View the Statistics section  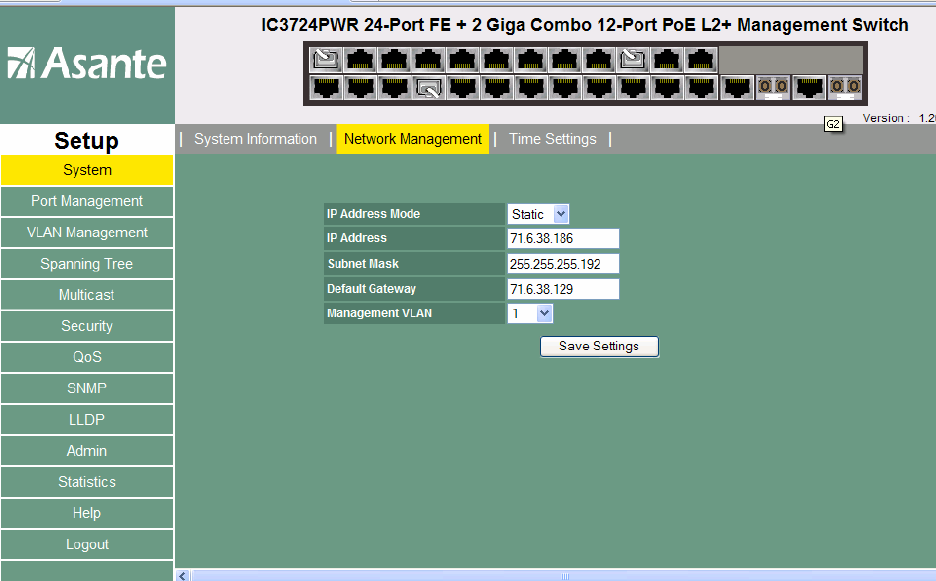click(x=87, y=482)
